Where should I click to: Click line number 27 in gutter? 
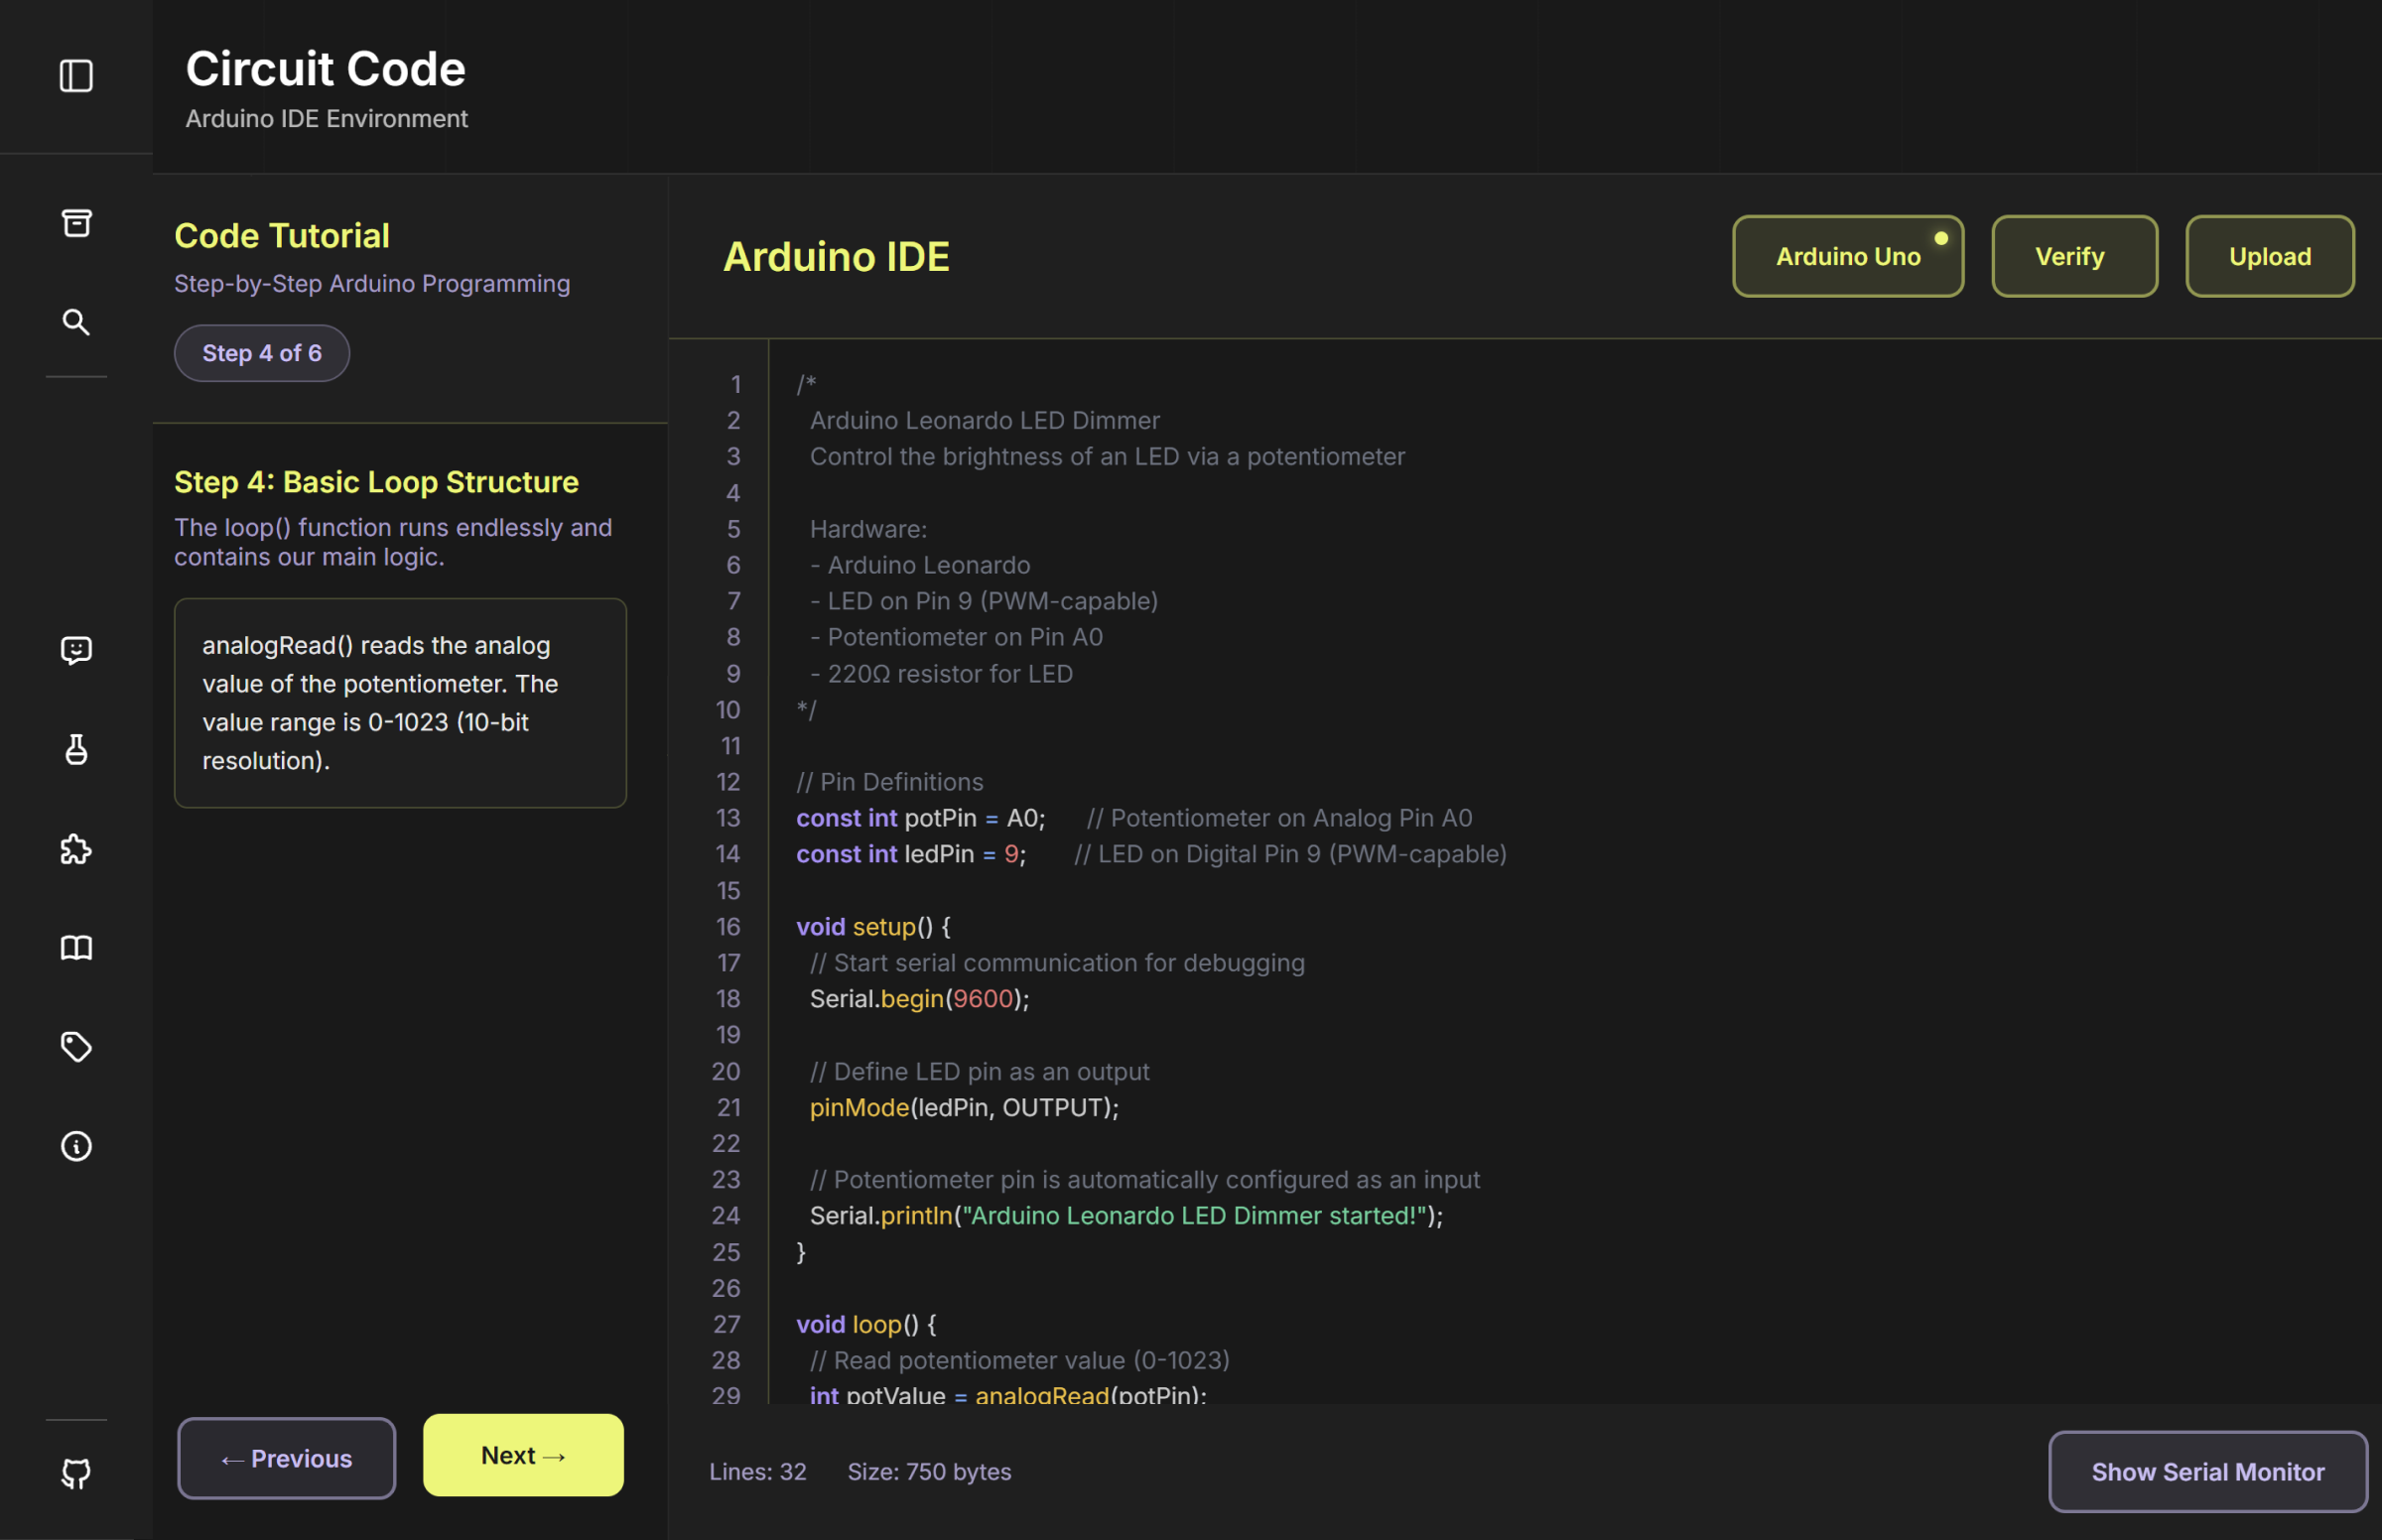click(727, 1324)
